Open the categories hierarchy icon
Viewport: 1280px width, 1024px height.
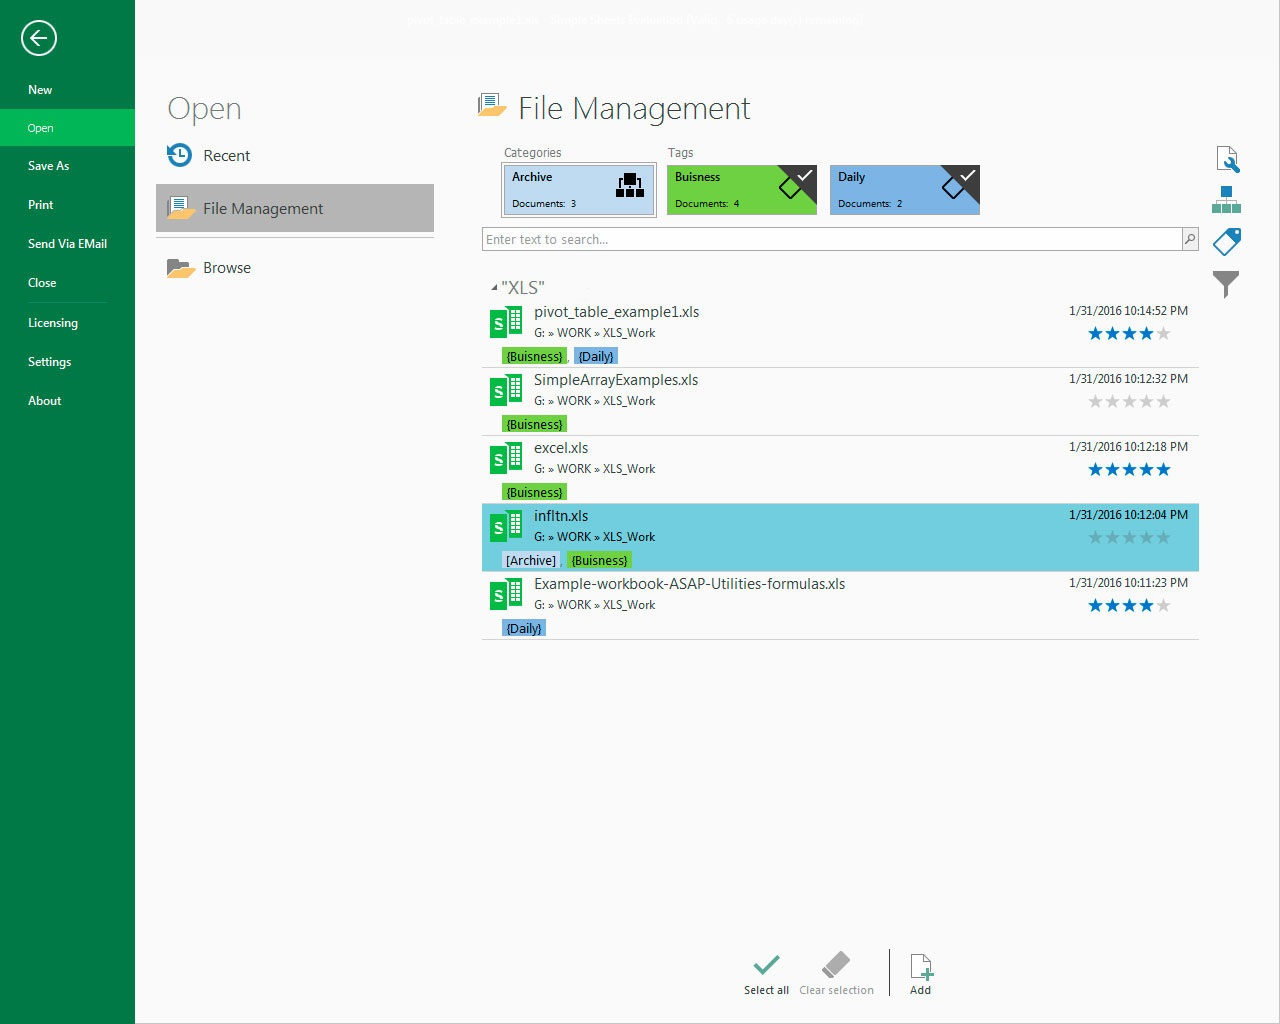coord(1226,200)
